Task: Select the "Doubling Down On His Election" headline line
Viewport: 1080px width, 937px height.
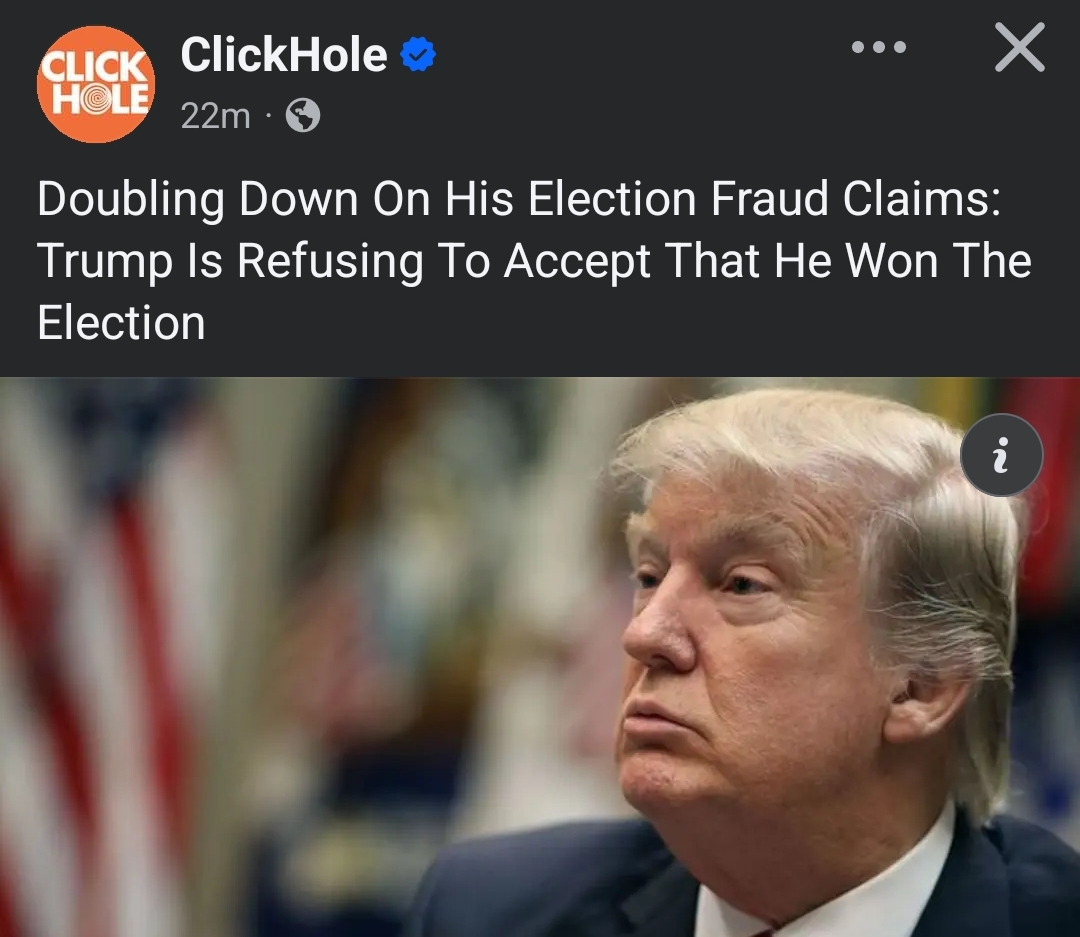Action: [x=367, y=198]
